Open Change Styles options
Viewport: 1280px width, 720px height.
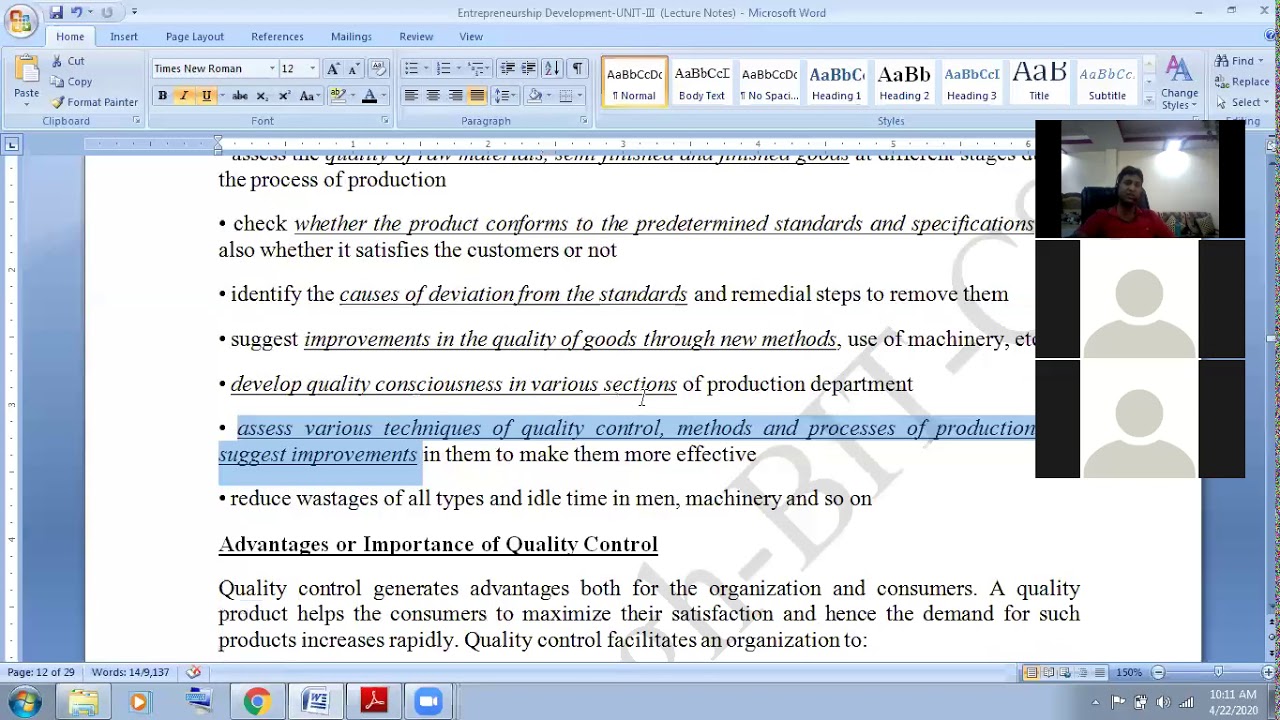click(1179, 83)
